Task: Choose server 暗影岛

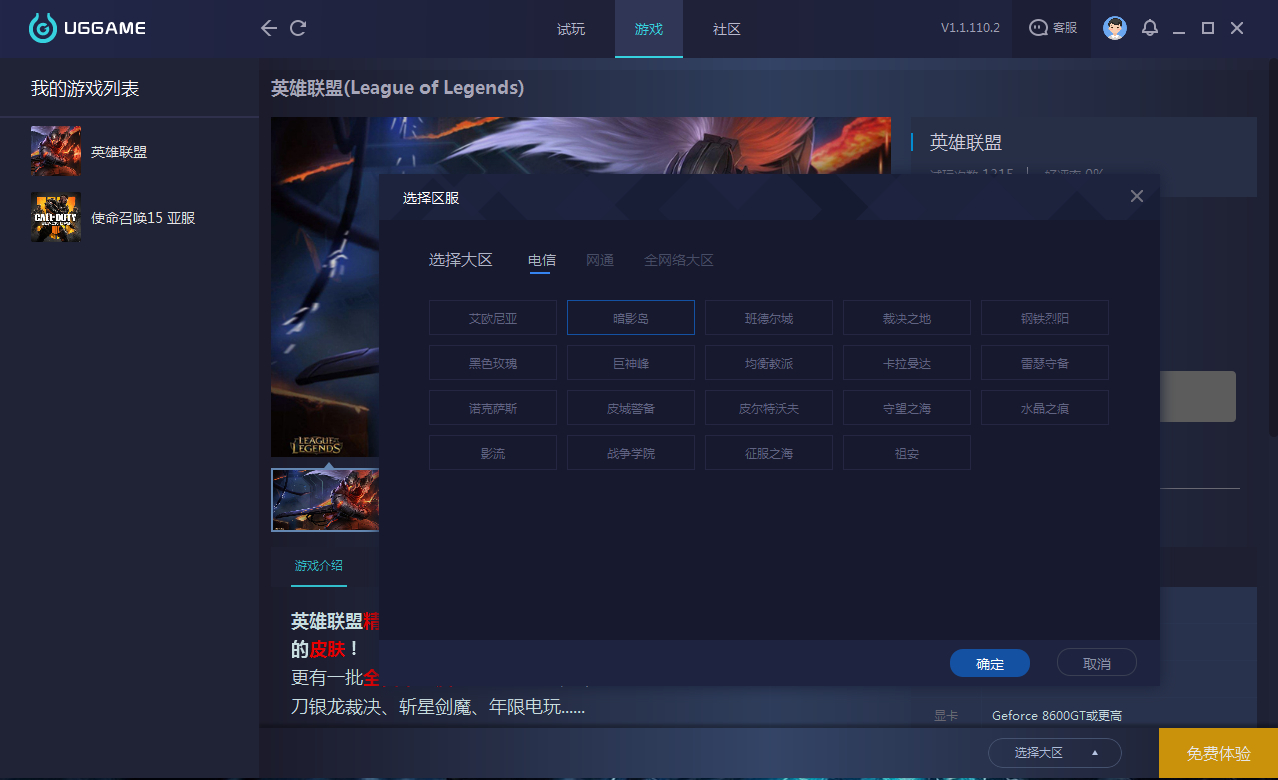Action: pyautogui.click(x=631, y=318)
